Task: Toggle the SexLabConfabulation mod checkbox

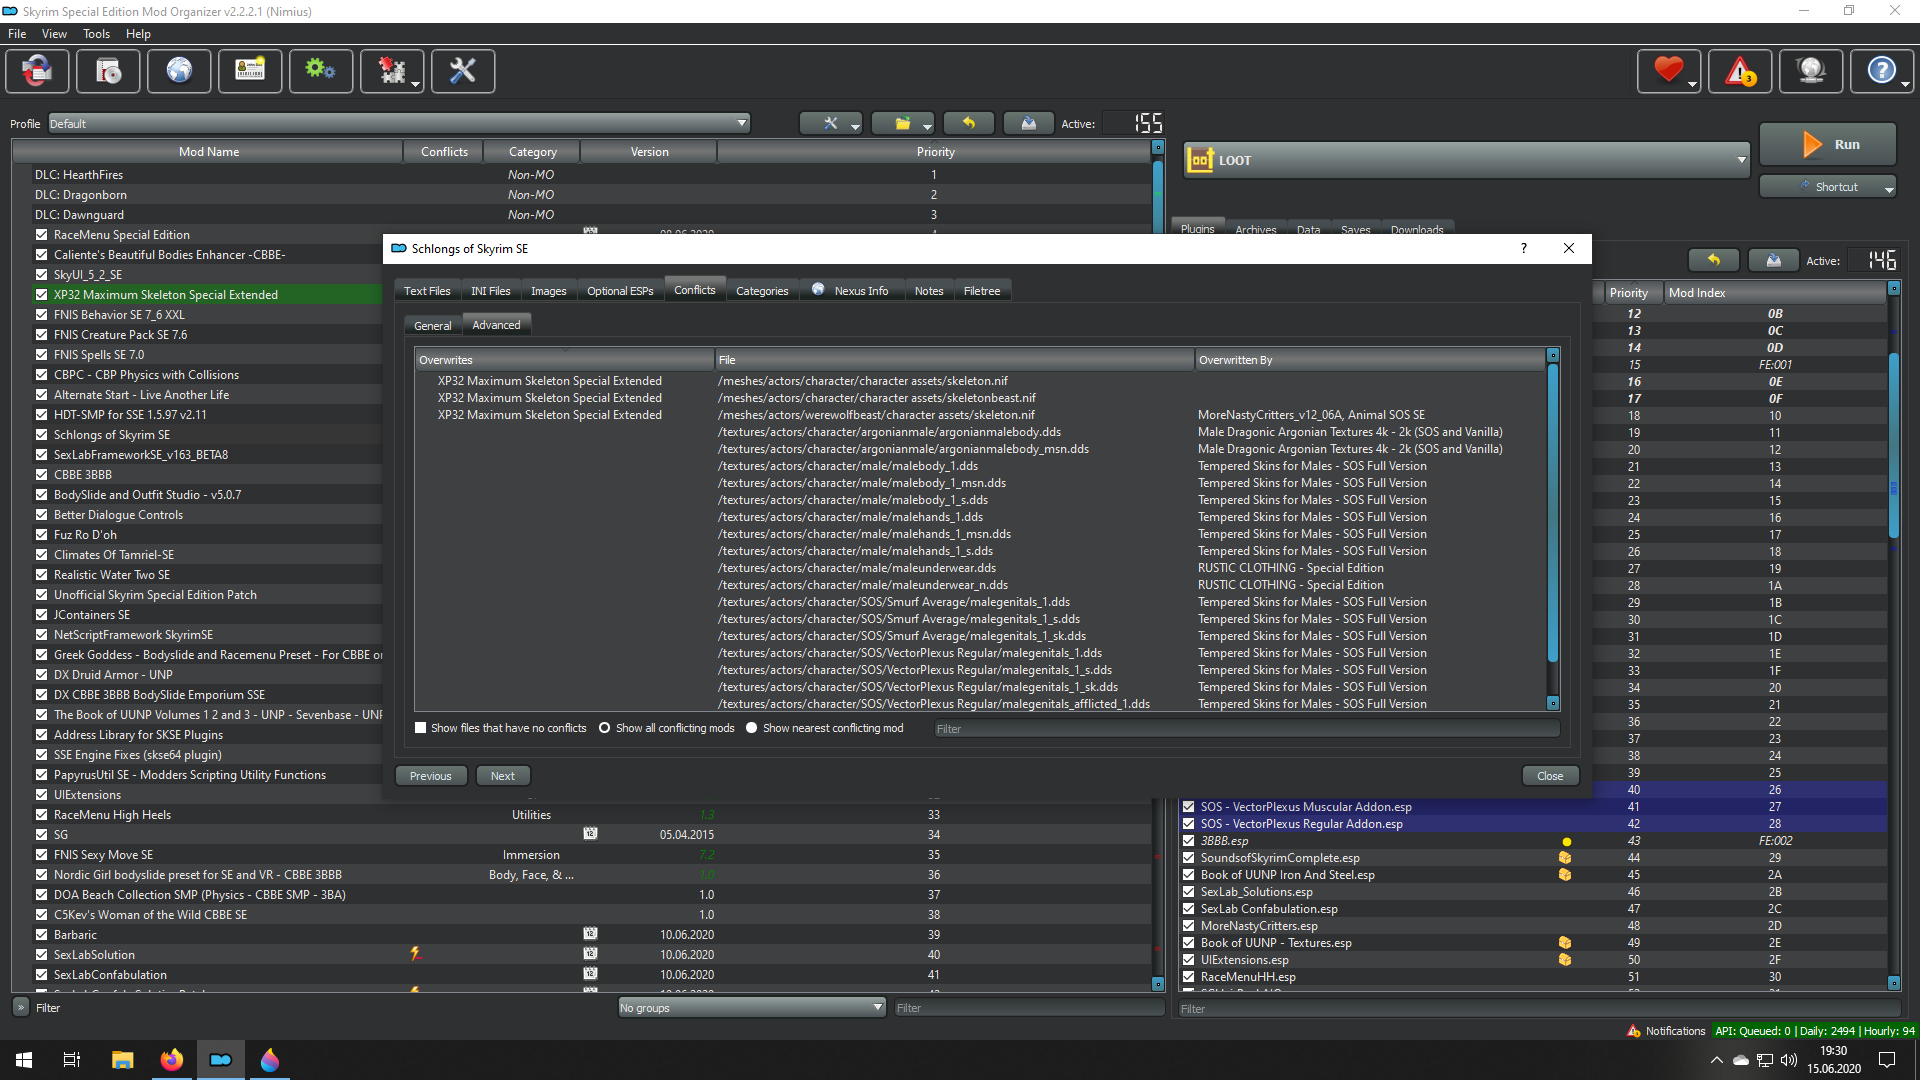Action: click(x=42, y=974)
